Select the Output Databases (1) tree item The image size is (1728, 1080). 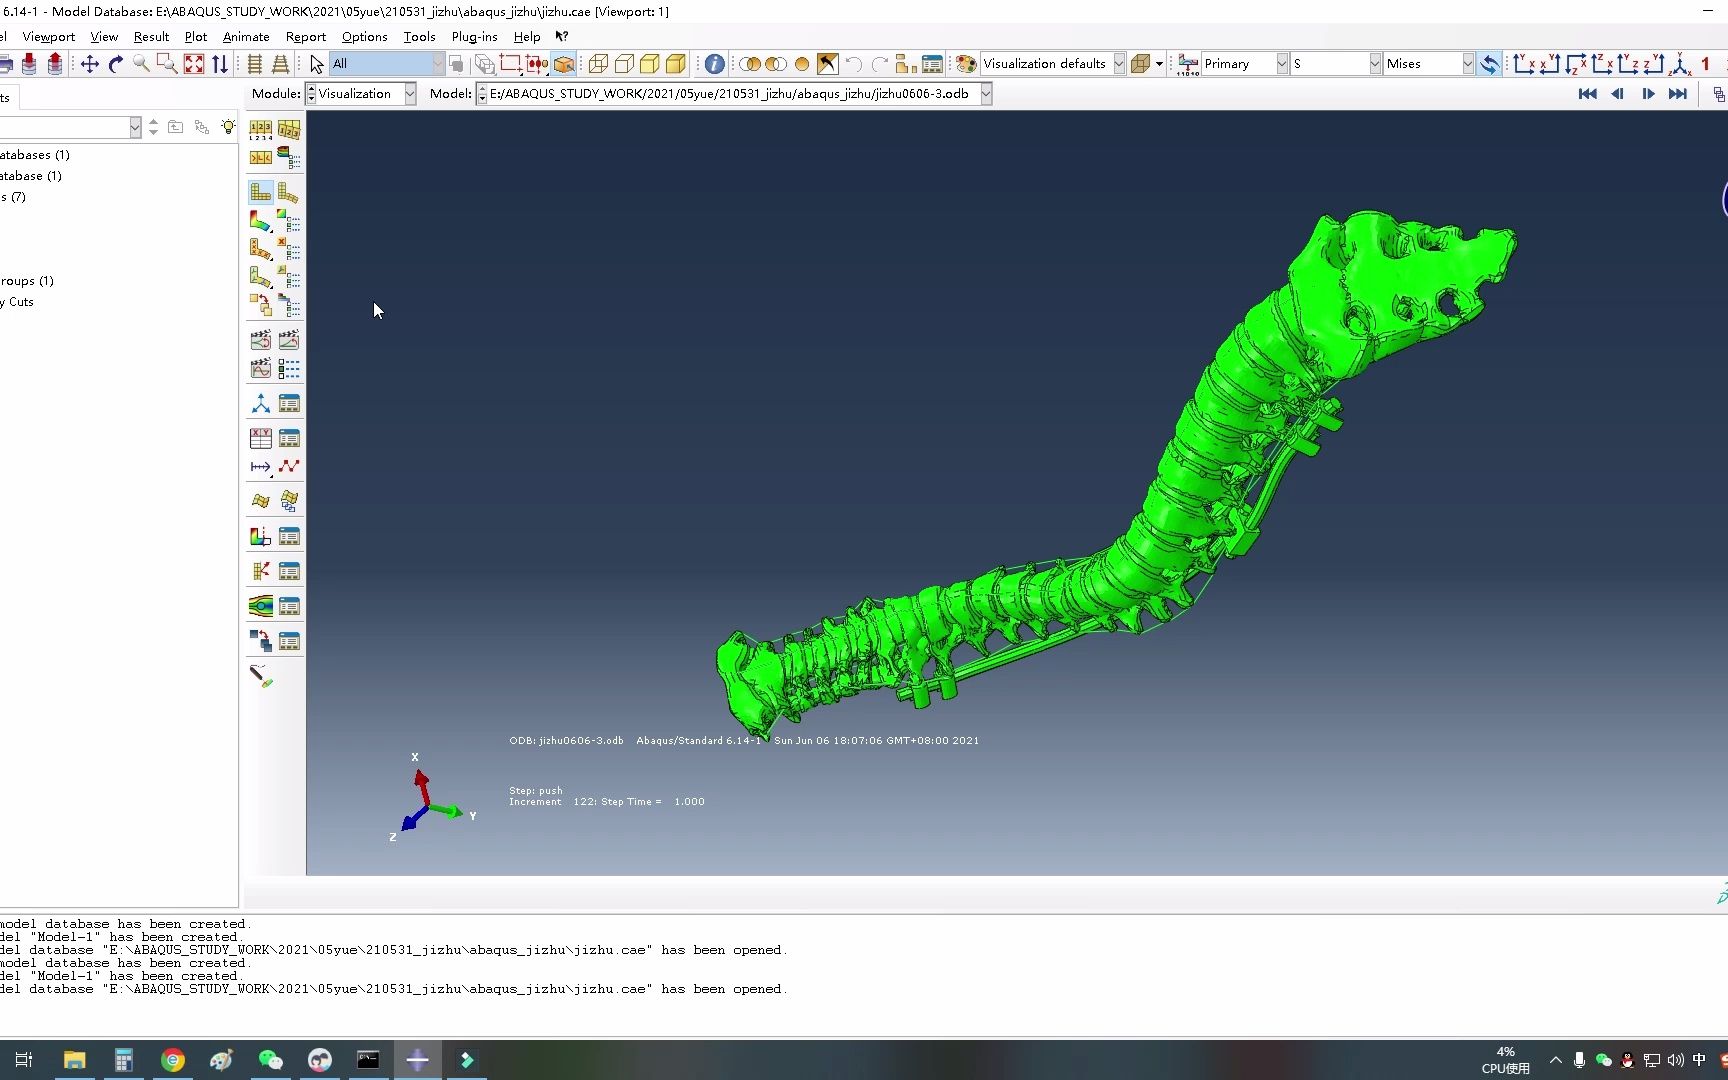click(x=35, y=154)
